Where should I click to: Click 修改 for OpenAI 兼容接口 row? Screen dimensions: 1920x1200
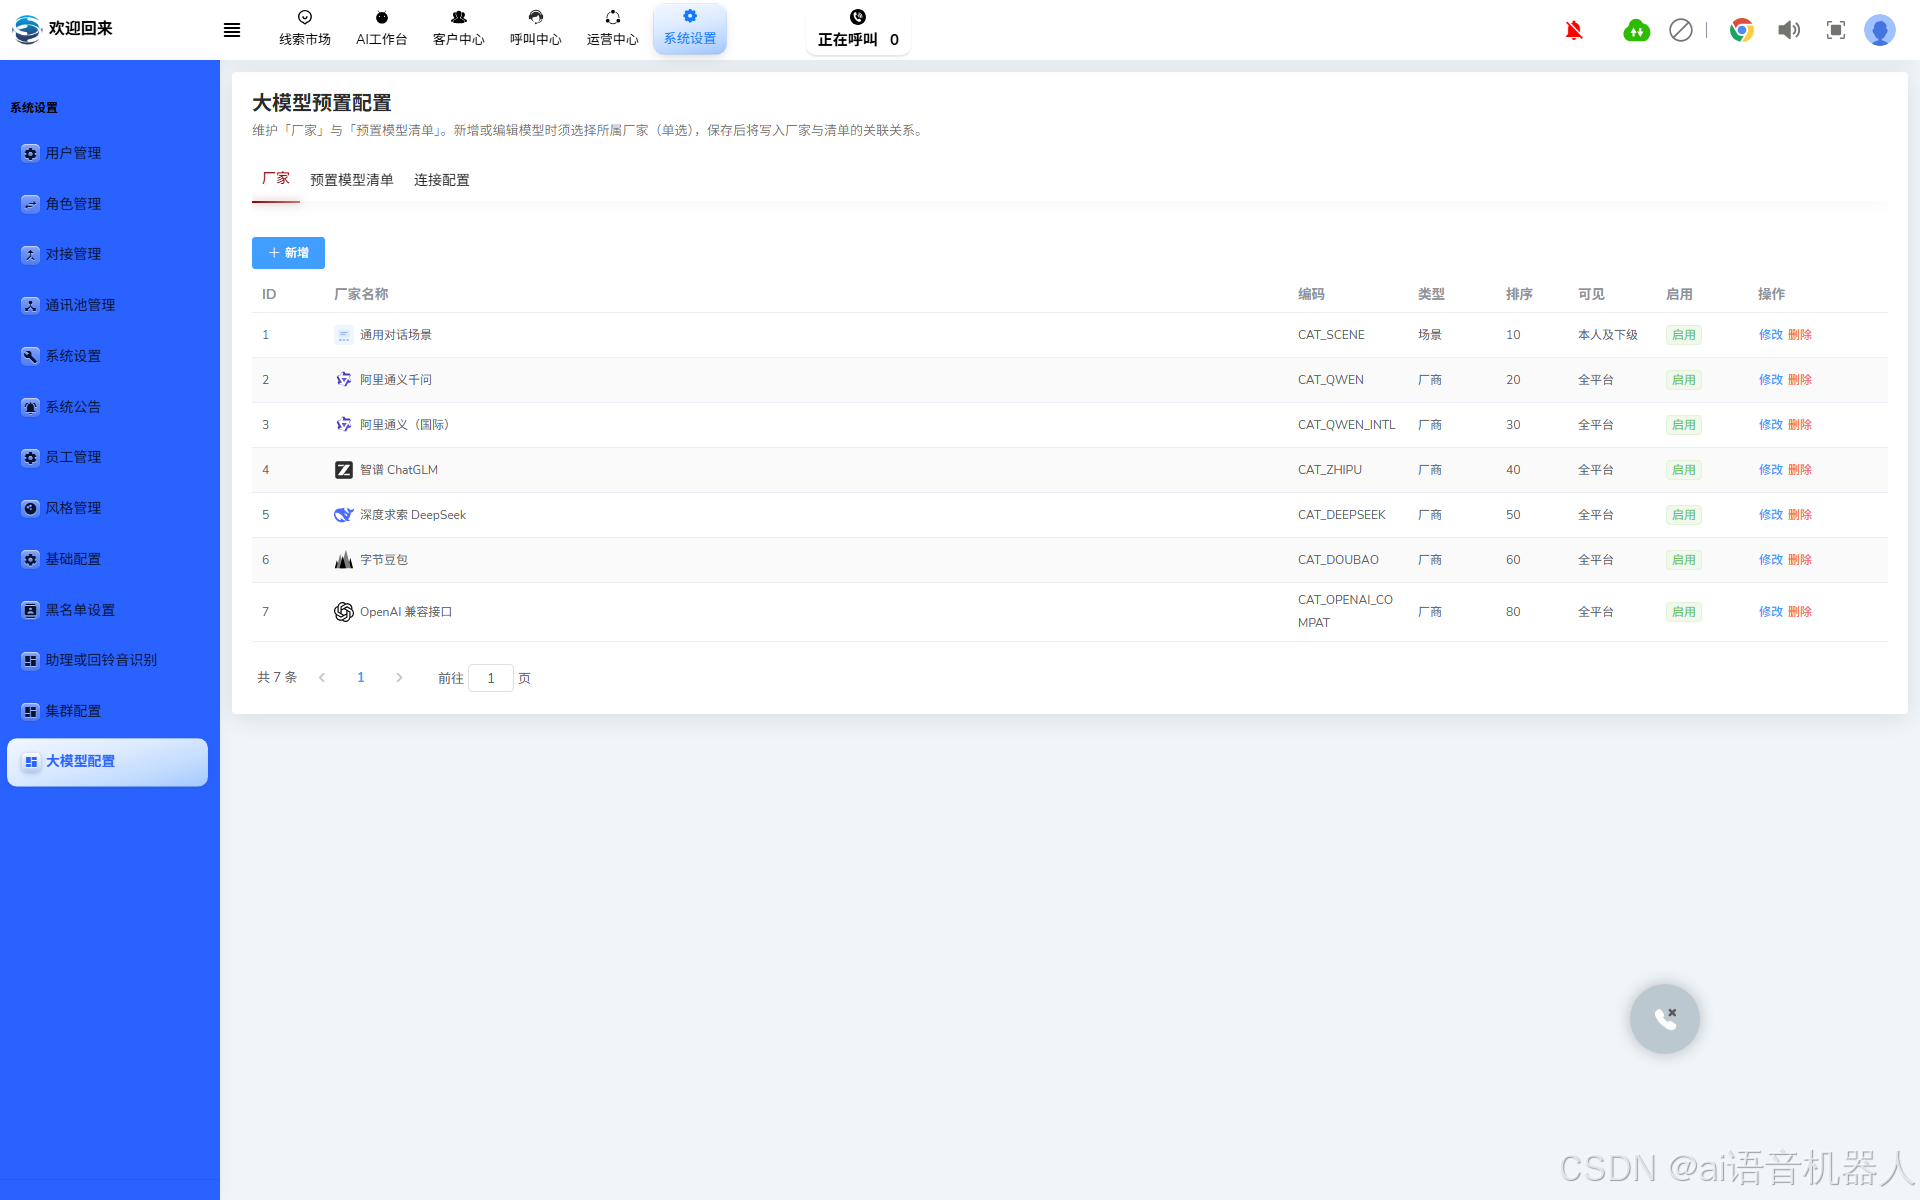pos(1771,612)
